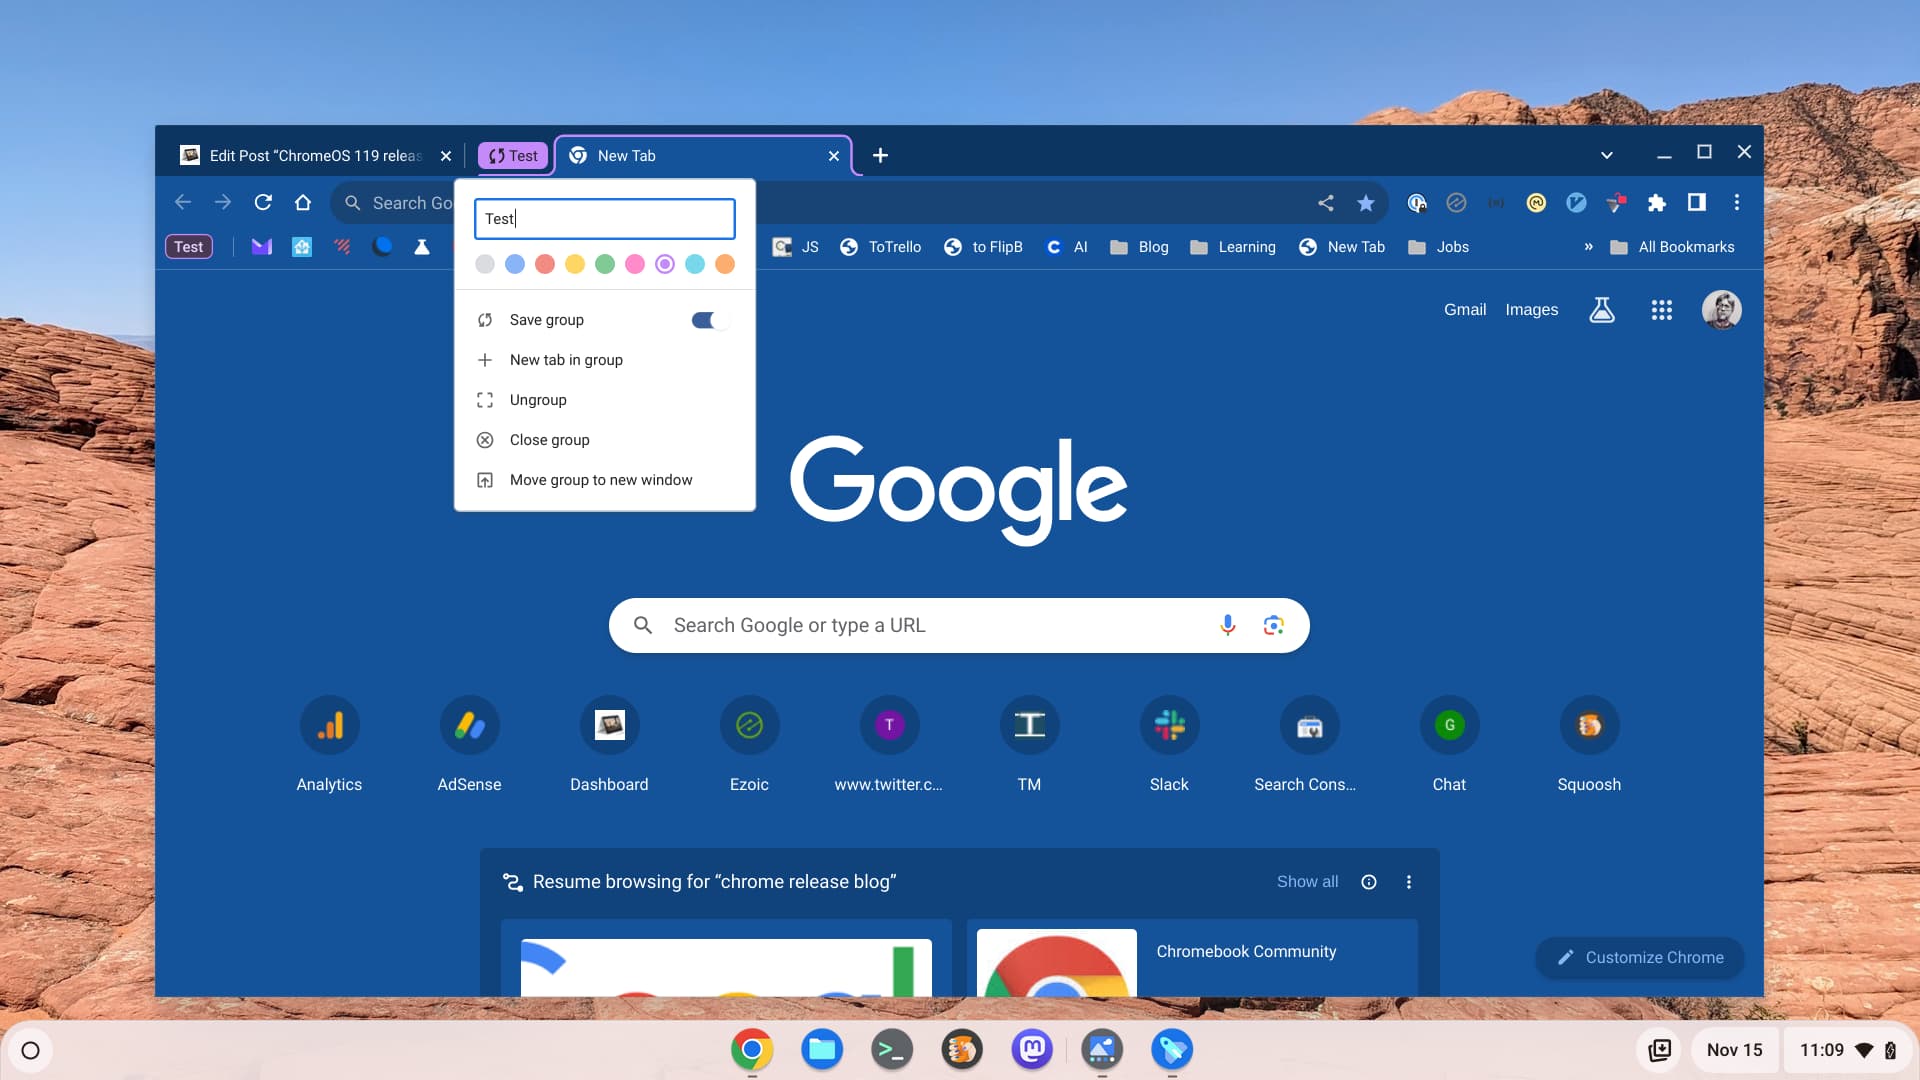Select Close group from the menu
The height and width of the screenshot is (1080, 1920).
tap(605, 440)
